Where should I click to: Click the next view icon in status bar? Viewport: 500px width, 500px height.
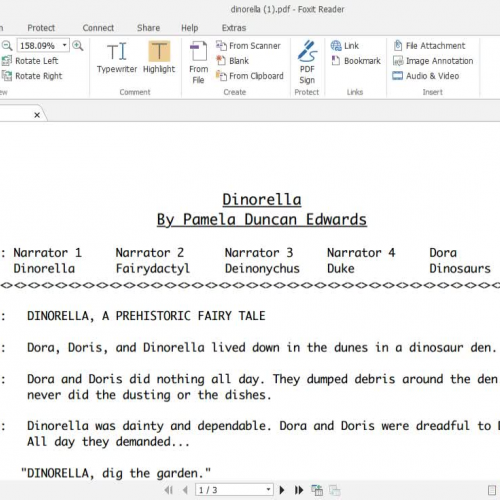(x=334, y=490)
